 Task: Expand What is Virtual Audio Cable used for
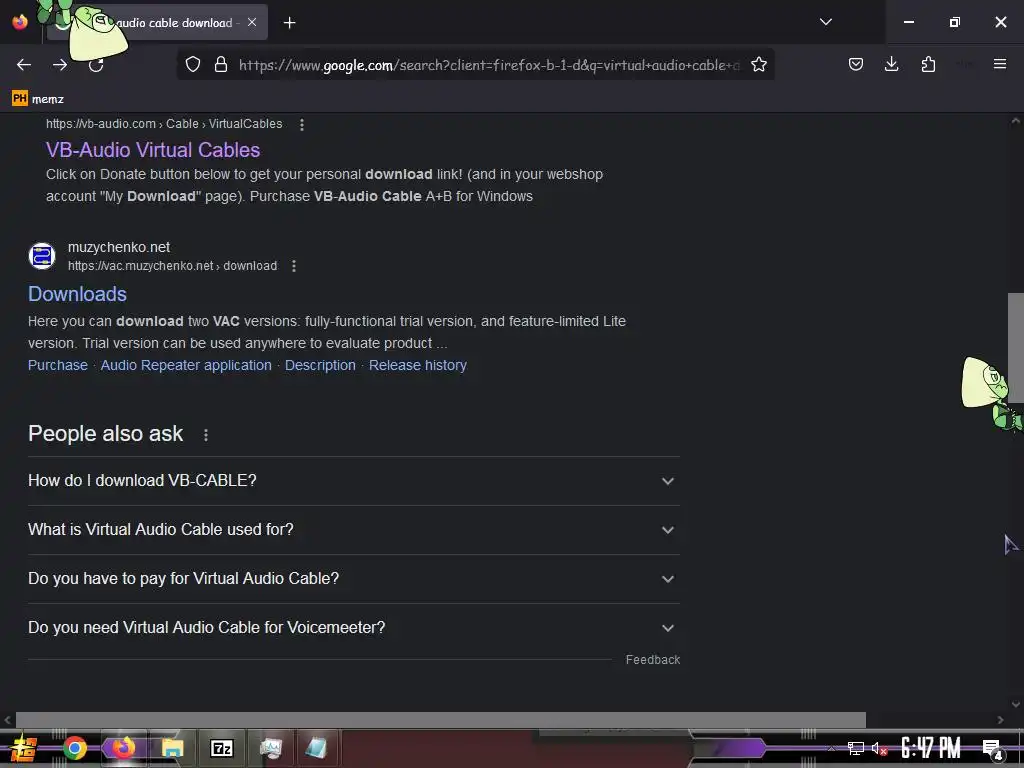pos(354,530)
